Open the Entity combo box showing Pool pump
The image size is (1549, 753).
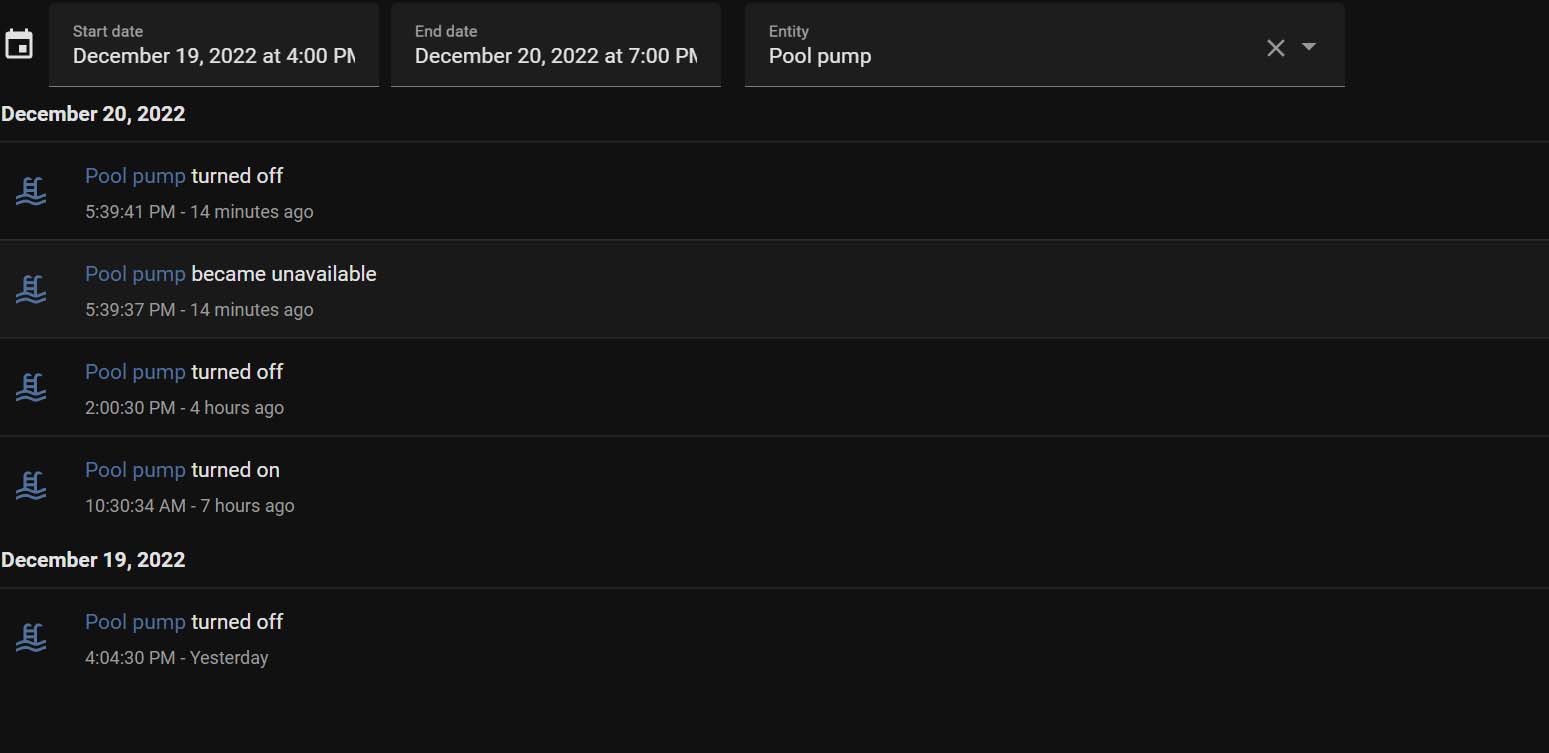point(1045,45)
